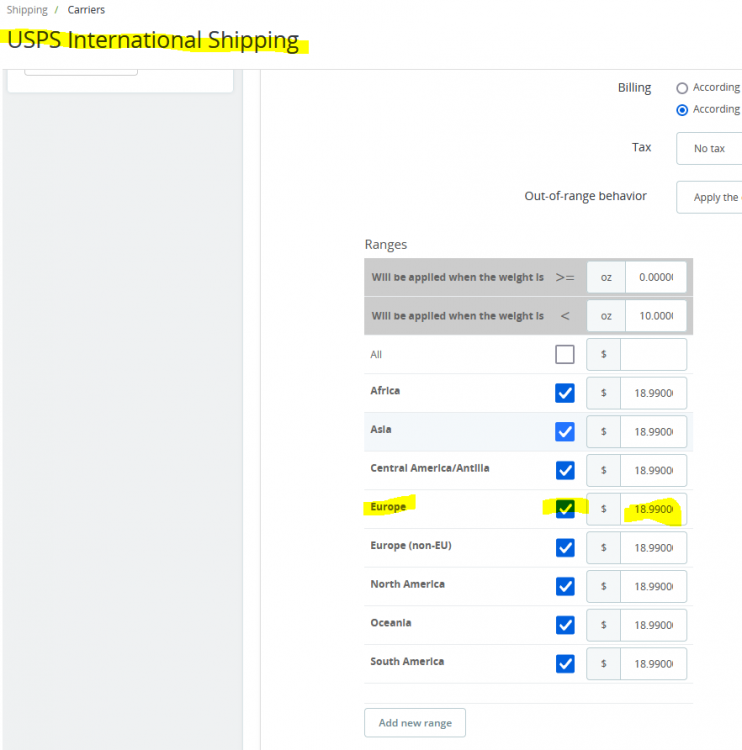Uncheck the Asia zone checkbox
Screen dimensions: 742x750
565,432
